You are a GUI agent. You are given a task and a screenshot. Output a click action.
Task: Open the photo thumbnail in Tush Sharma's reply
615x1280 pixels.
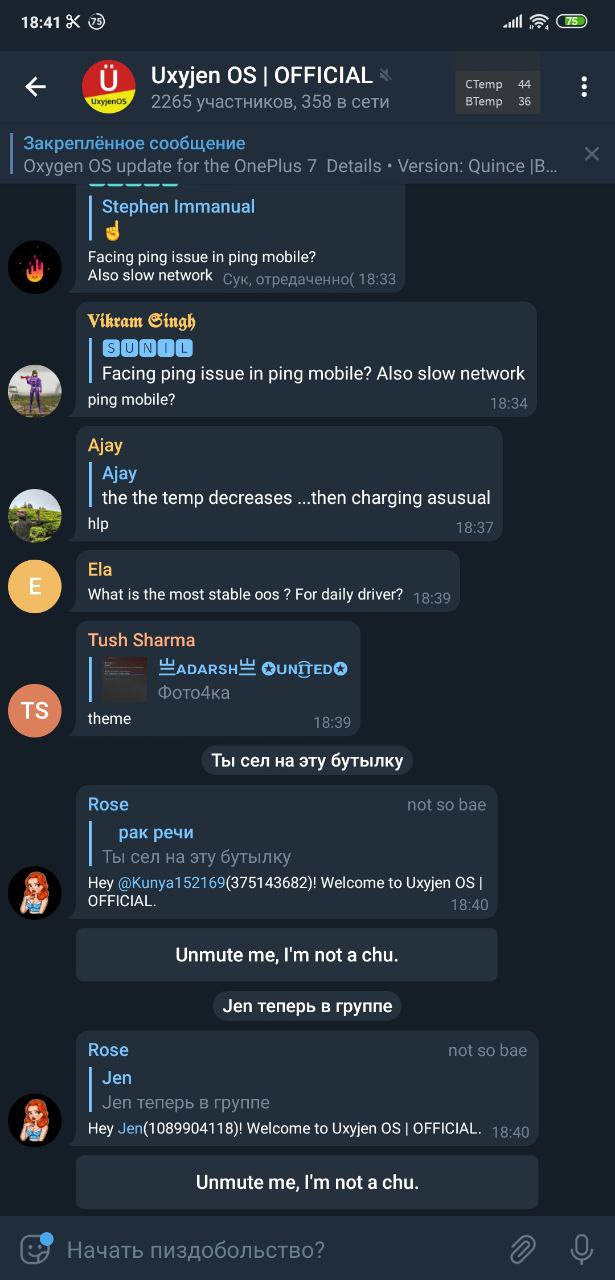124,680
